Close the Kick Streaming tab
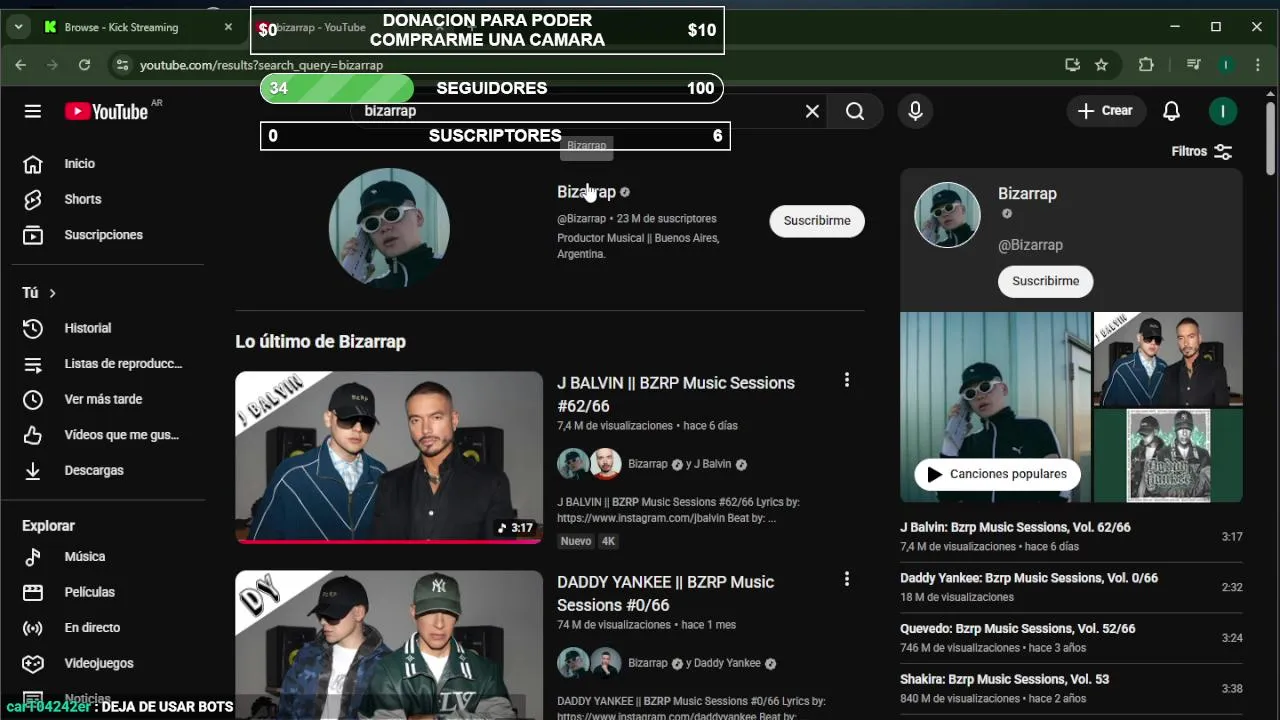Viewport: 1280px width, 720px height. 228,27
